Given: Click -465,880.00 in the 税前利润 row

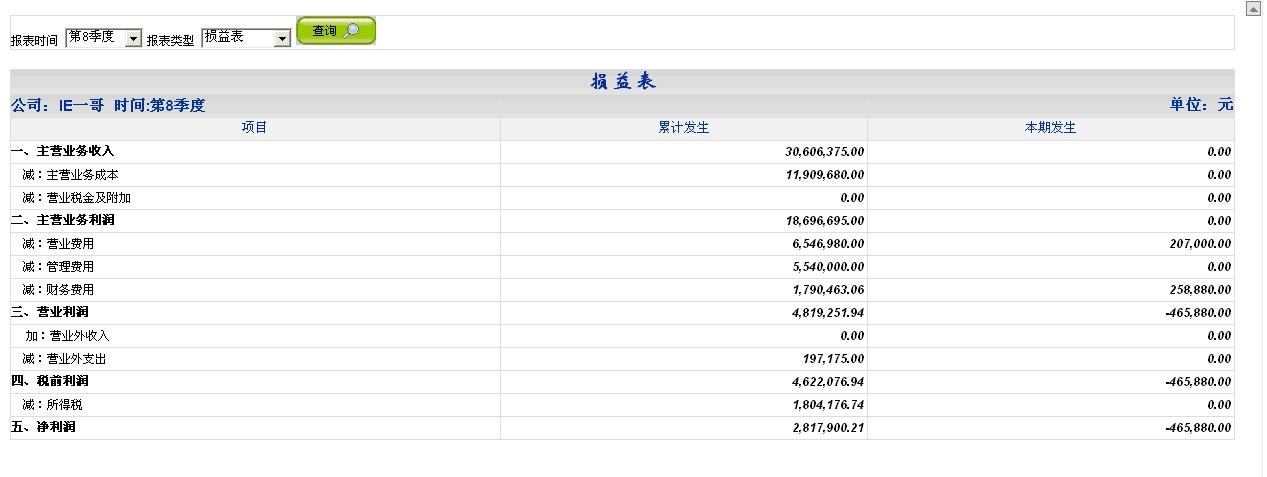Looking at the screenshot, I should [x=1199, y=382].
